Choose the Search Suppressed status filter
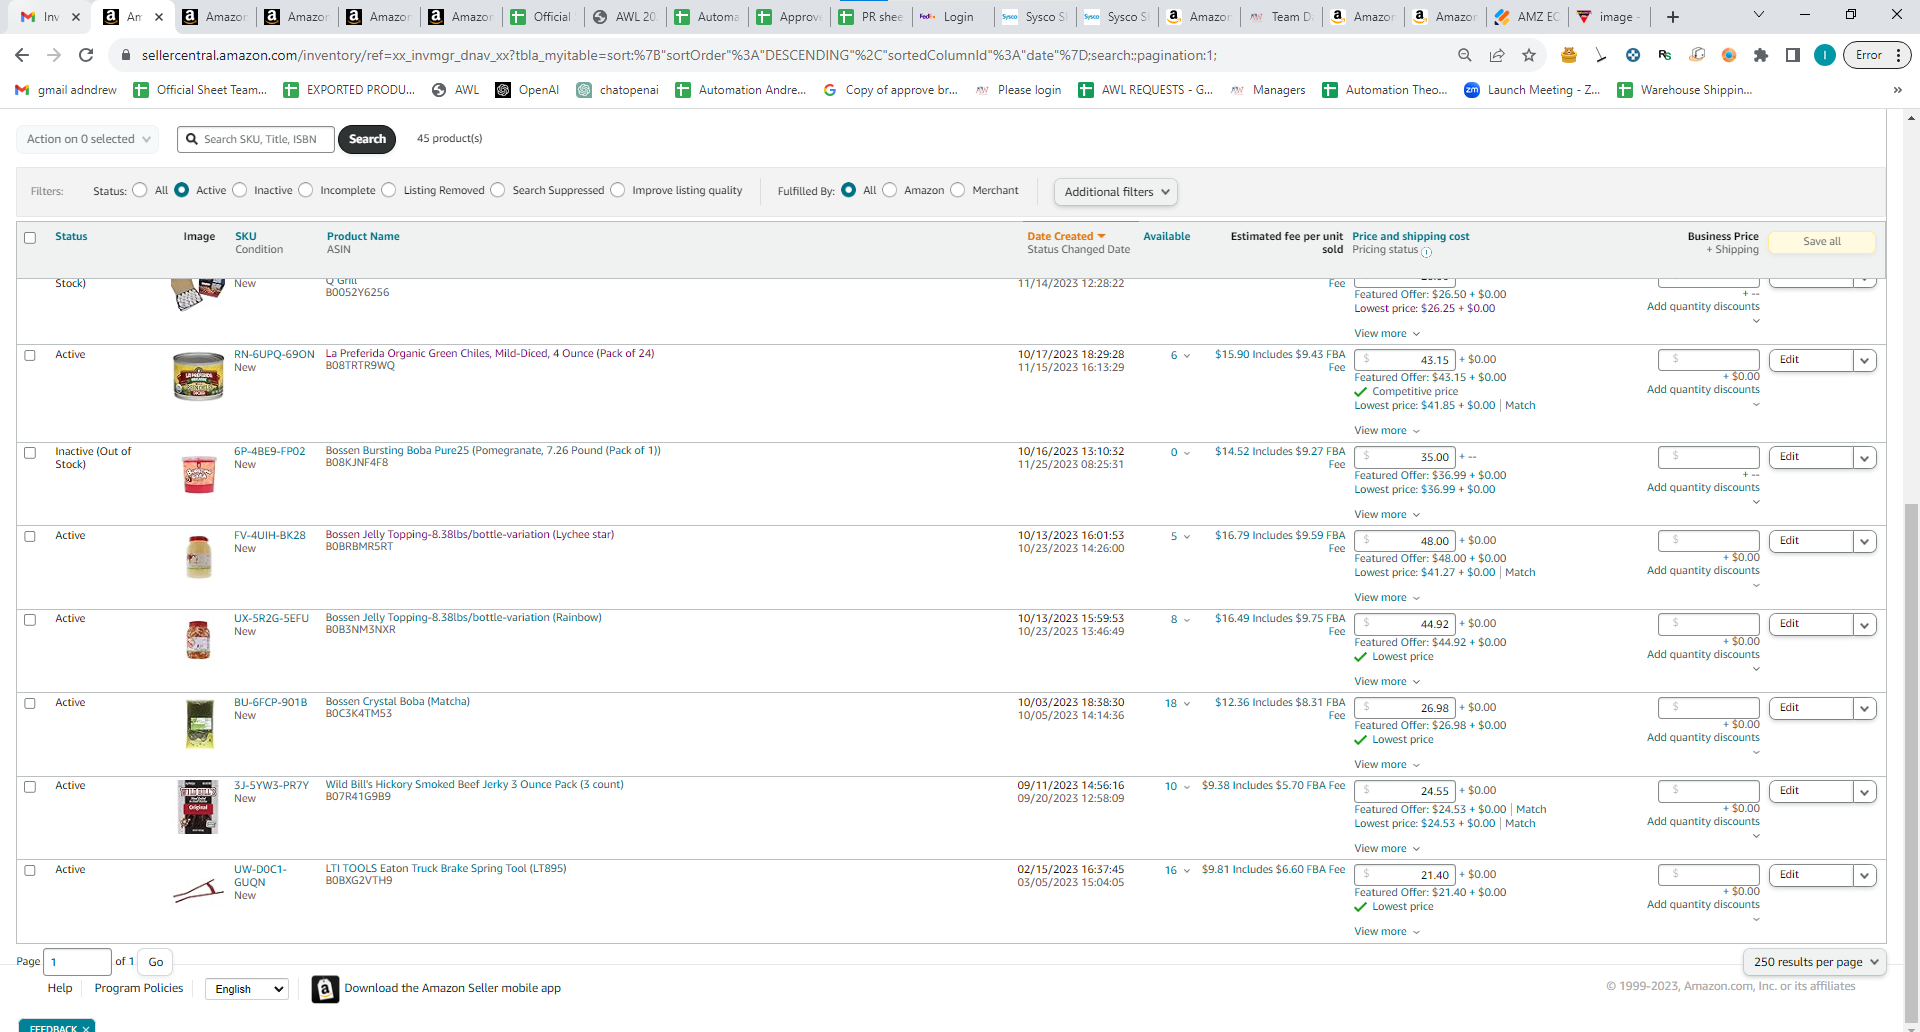This screenshot has width=1920, height=1032. [x=498, y=190]
